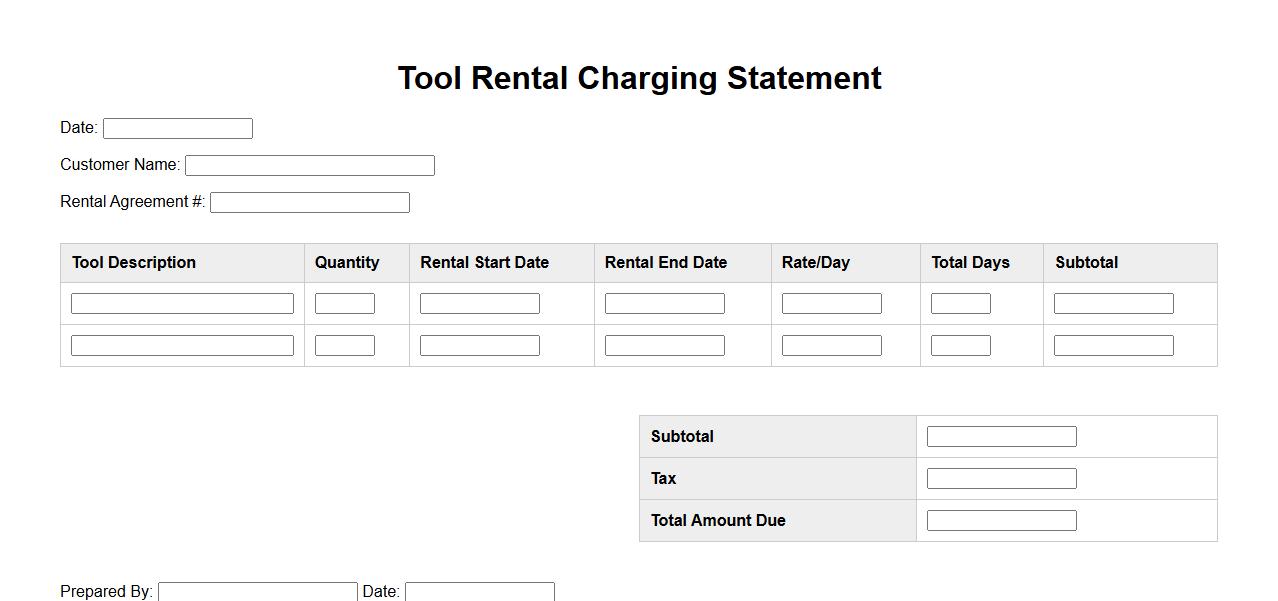Click first row Tool Description input
The height and width of the screenshot is (601, 1278).
tap(182, 303)
